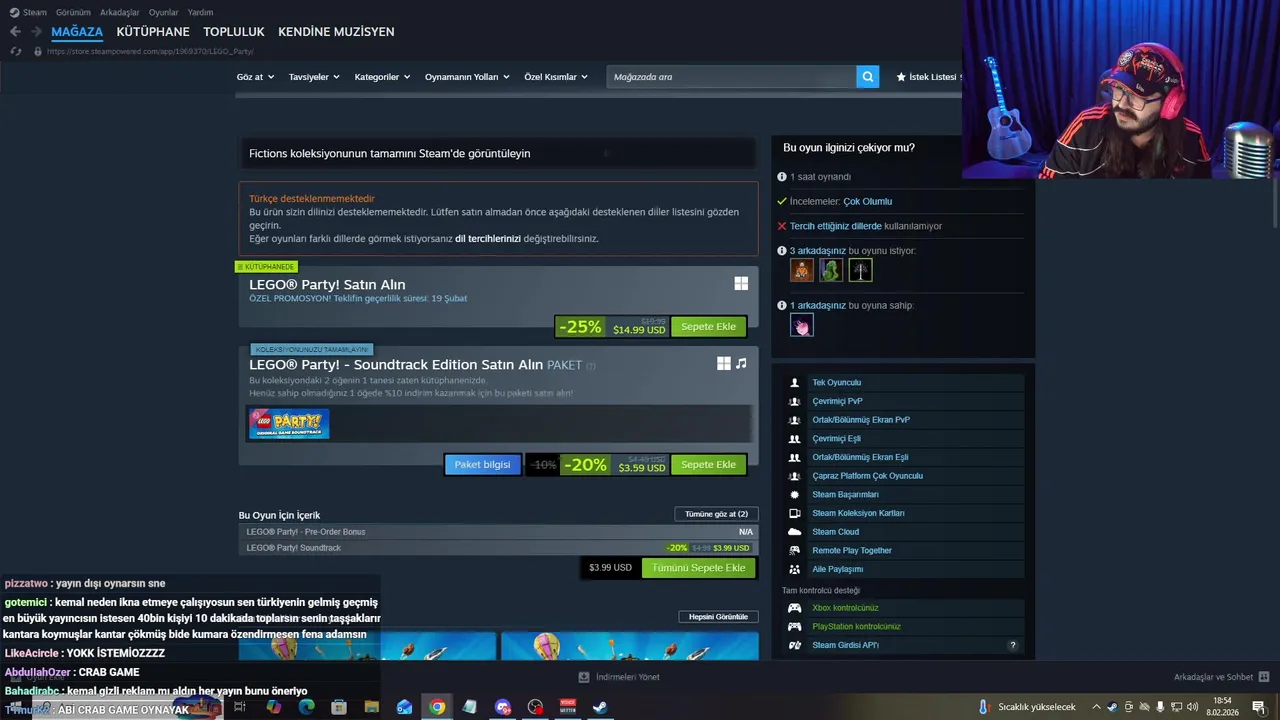Click Tümüne göz at (2) button

[716, 514]
